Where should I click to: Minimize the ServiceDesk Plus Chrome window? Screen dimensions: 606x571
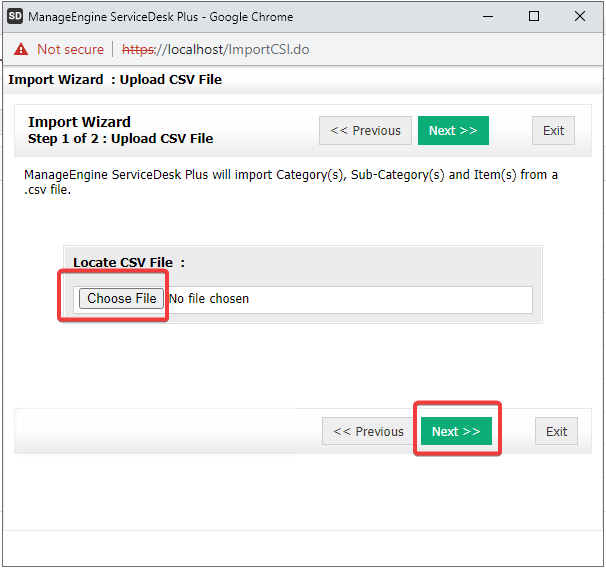(487, 17)
